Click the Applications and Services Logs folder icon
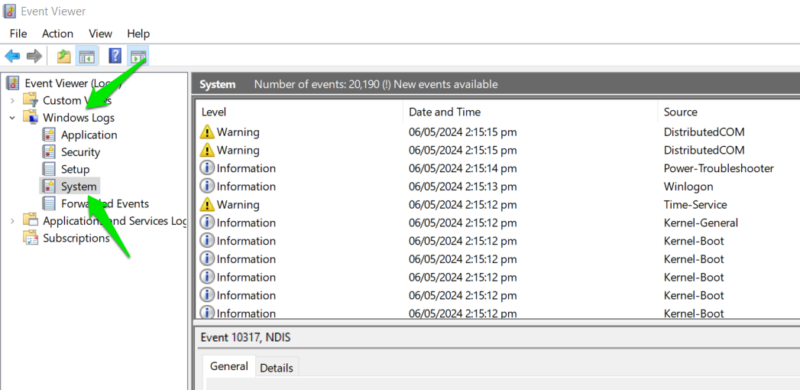800x390 pixels. coord(31,221)
